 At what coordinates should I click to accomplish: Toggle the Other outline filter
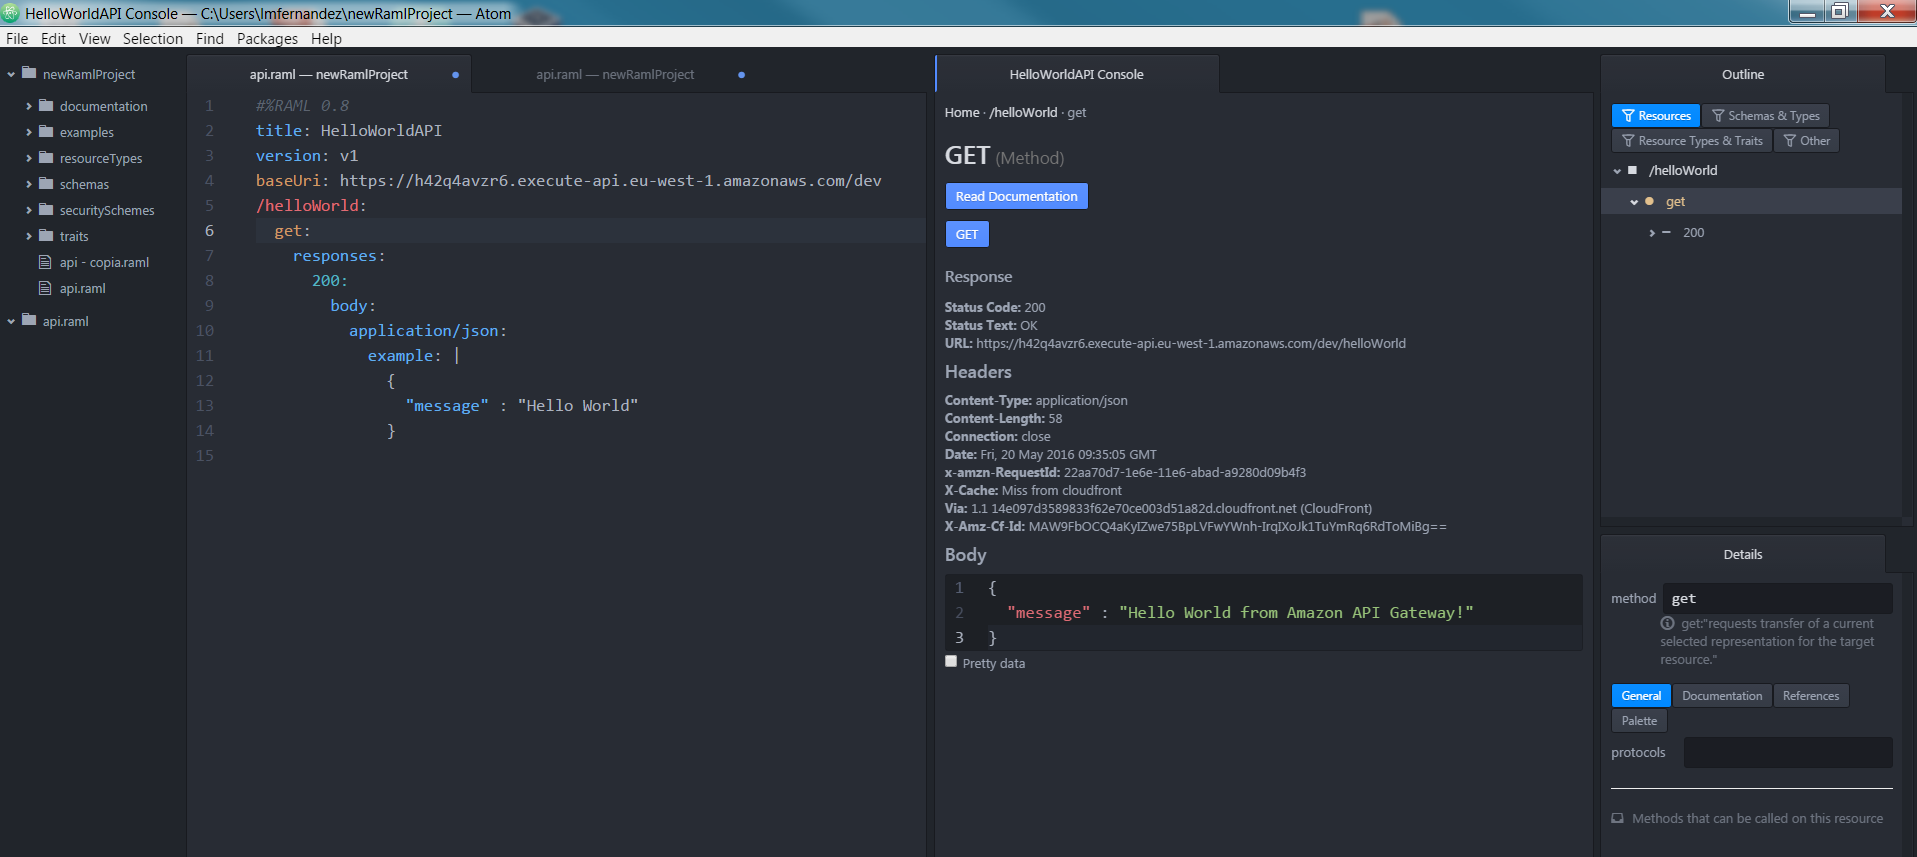(1806, 141)
